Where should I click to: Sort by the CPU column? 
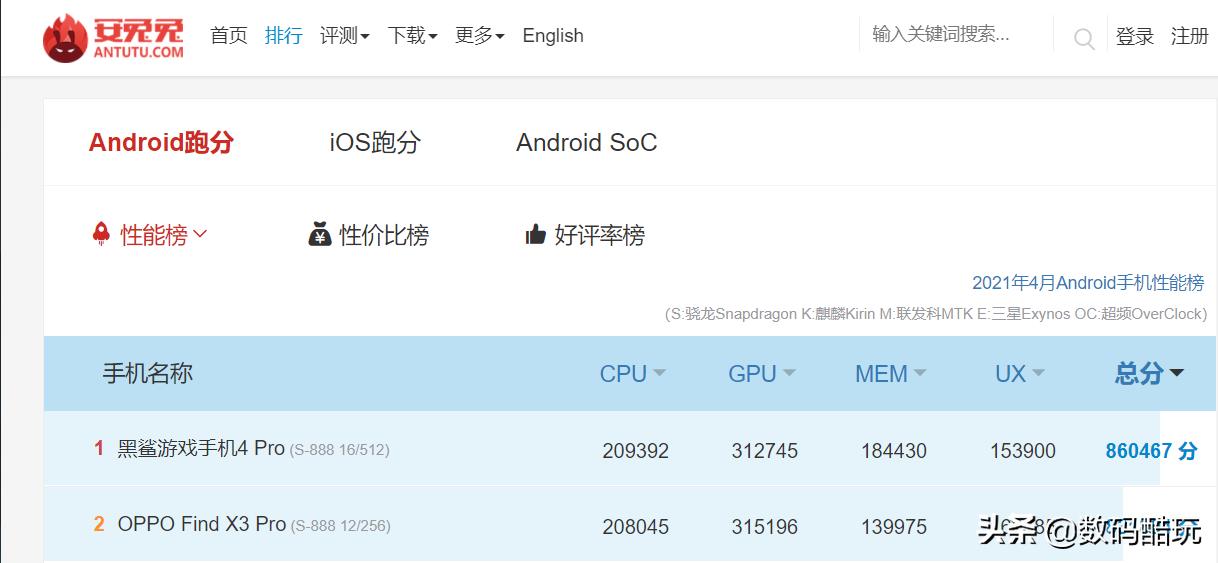pos(632,374)
